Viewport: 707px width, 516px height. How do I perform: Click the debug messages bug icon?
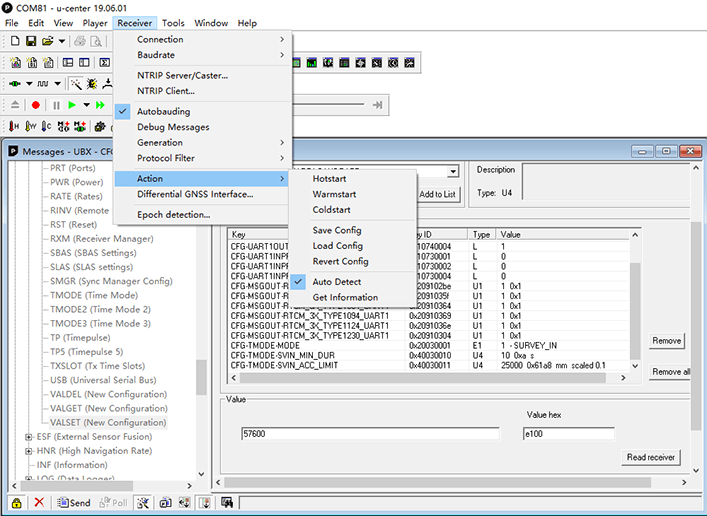92,83
